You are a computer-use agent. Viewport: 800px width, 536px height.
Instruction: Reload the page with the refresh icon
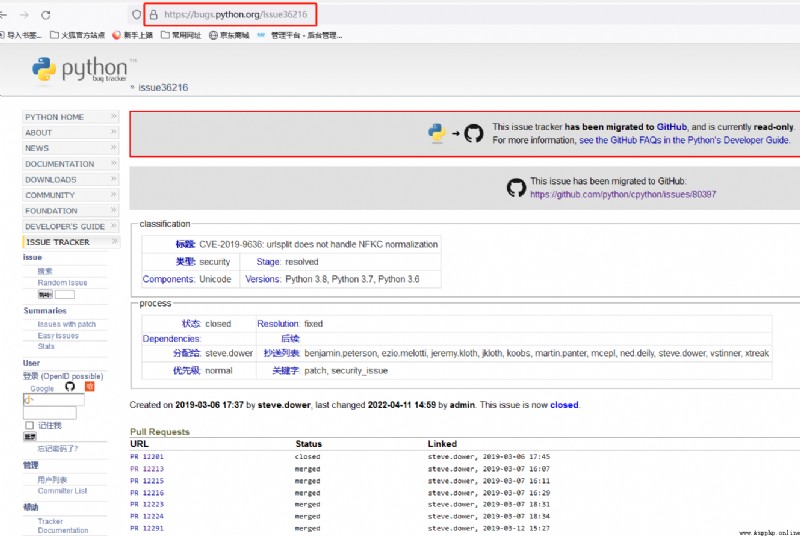[45, 15]
